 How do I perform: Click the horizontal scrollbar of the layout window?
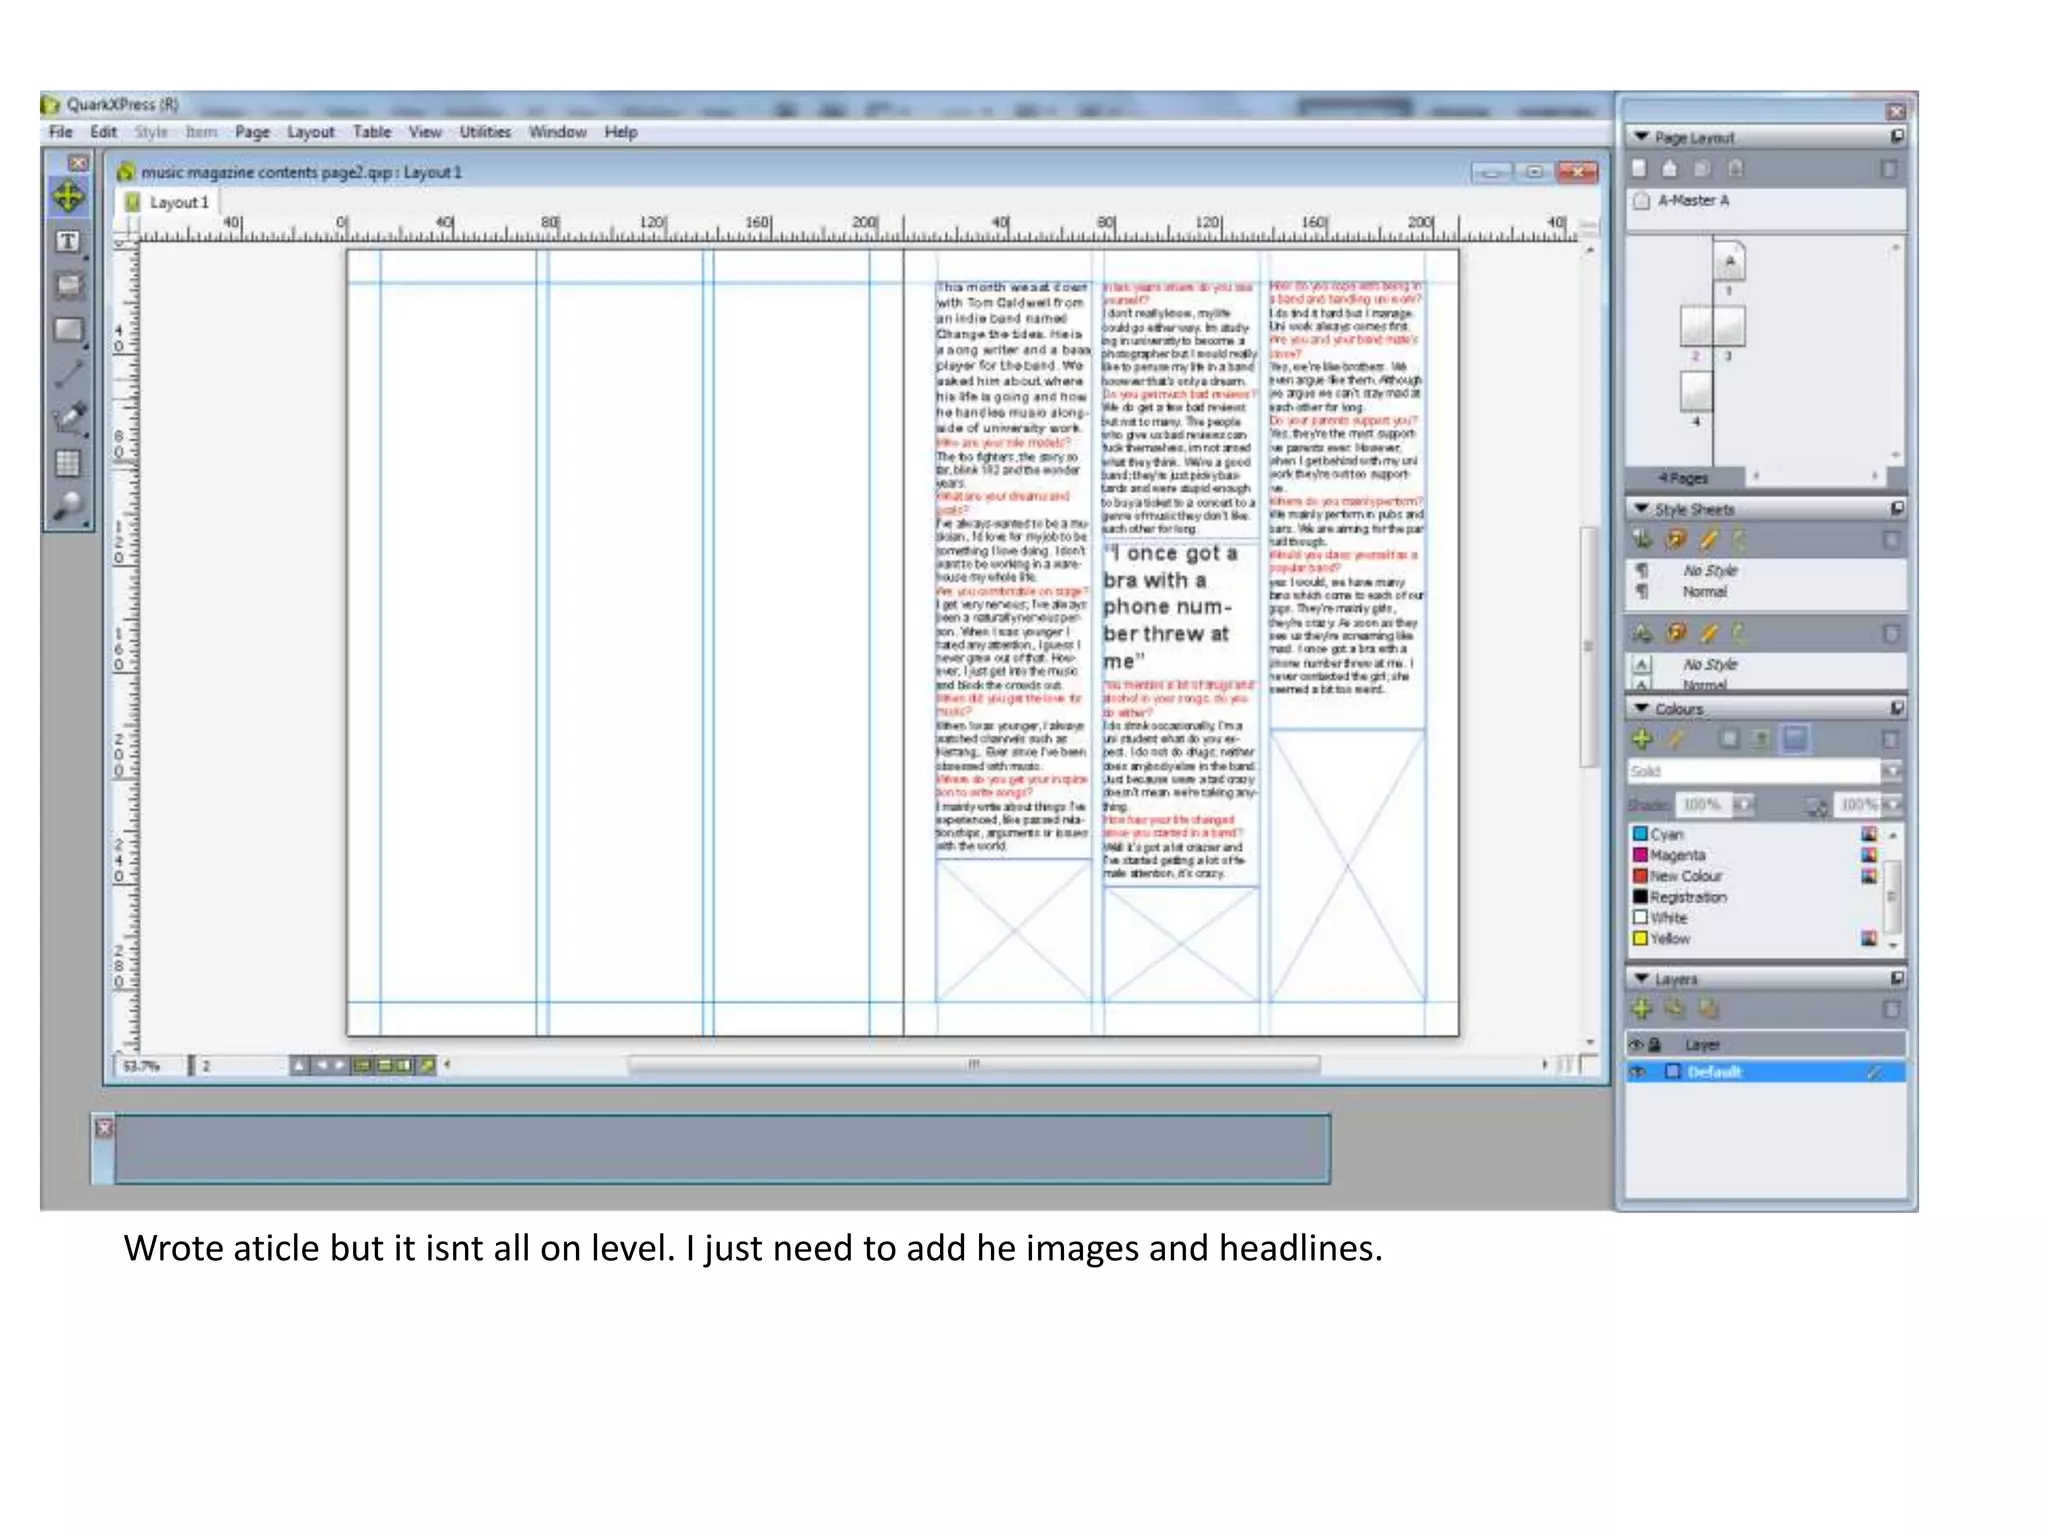[973, 1065]
